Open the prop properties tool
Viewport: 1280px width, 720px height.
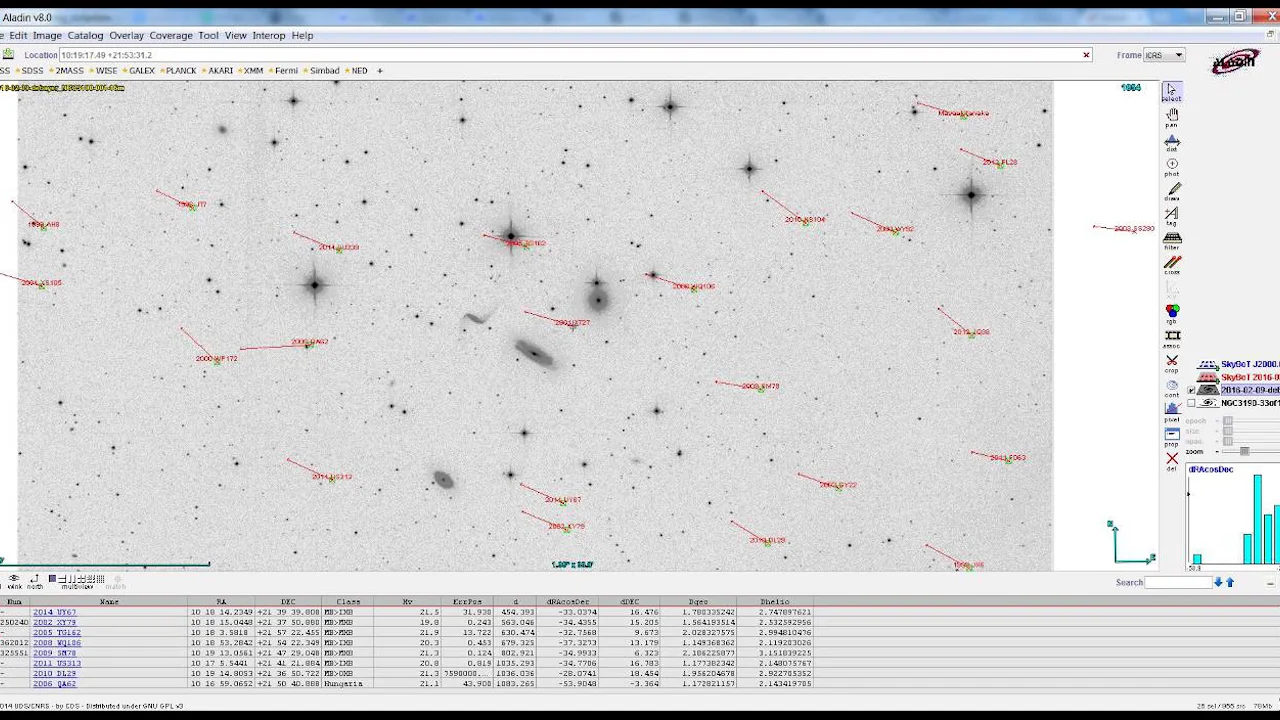pyautogui.click(x=1172, y=436)
